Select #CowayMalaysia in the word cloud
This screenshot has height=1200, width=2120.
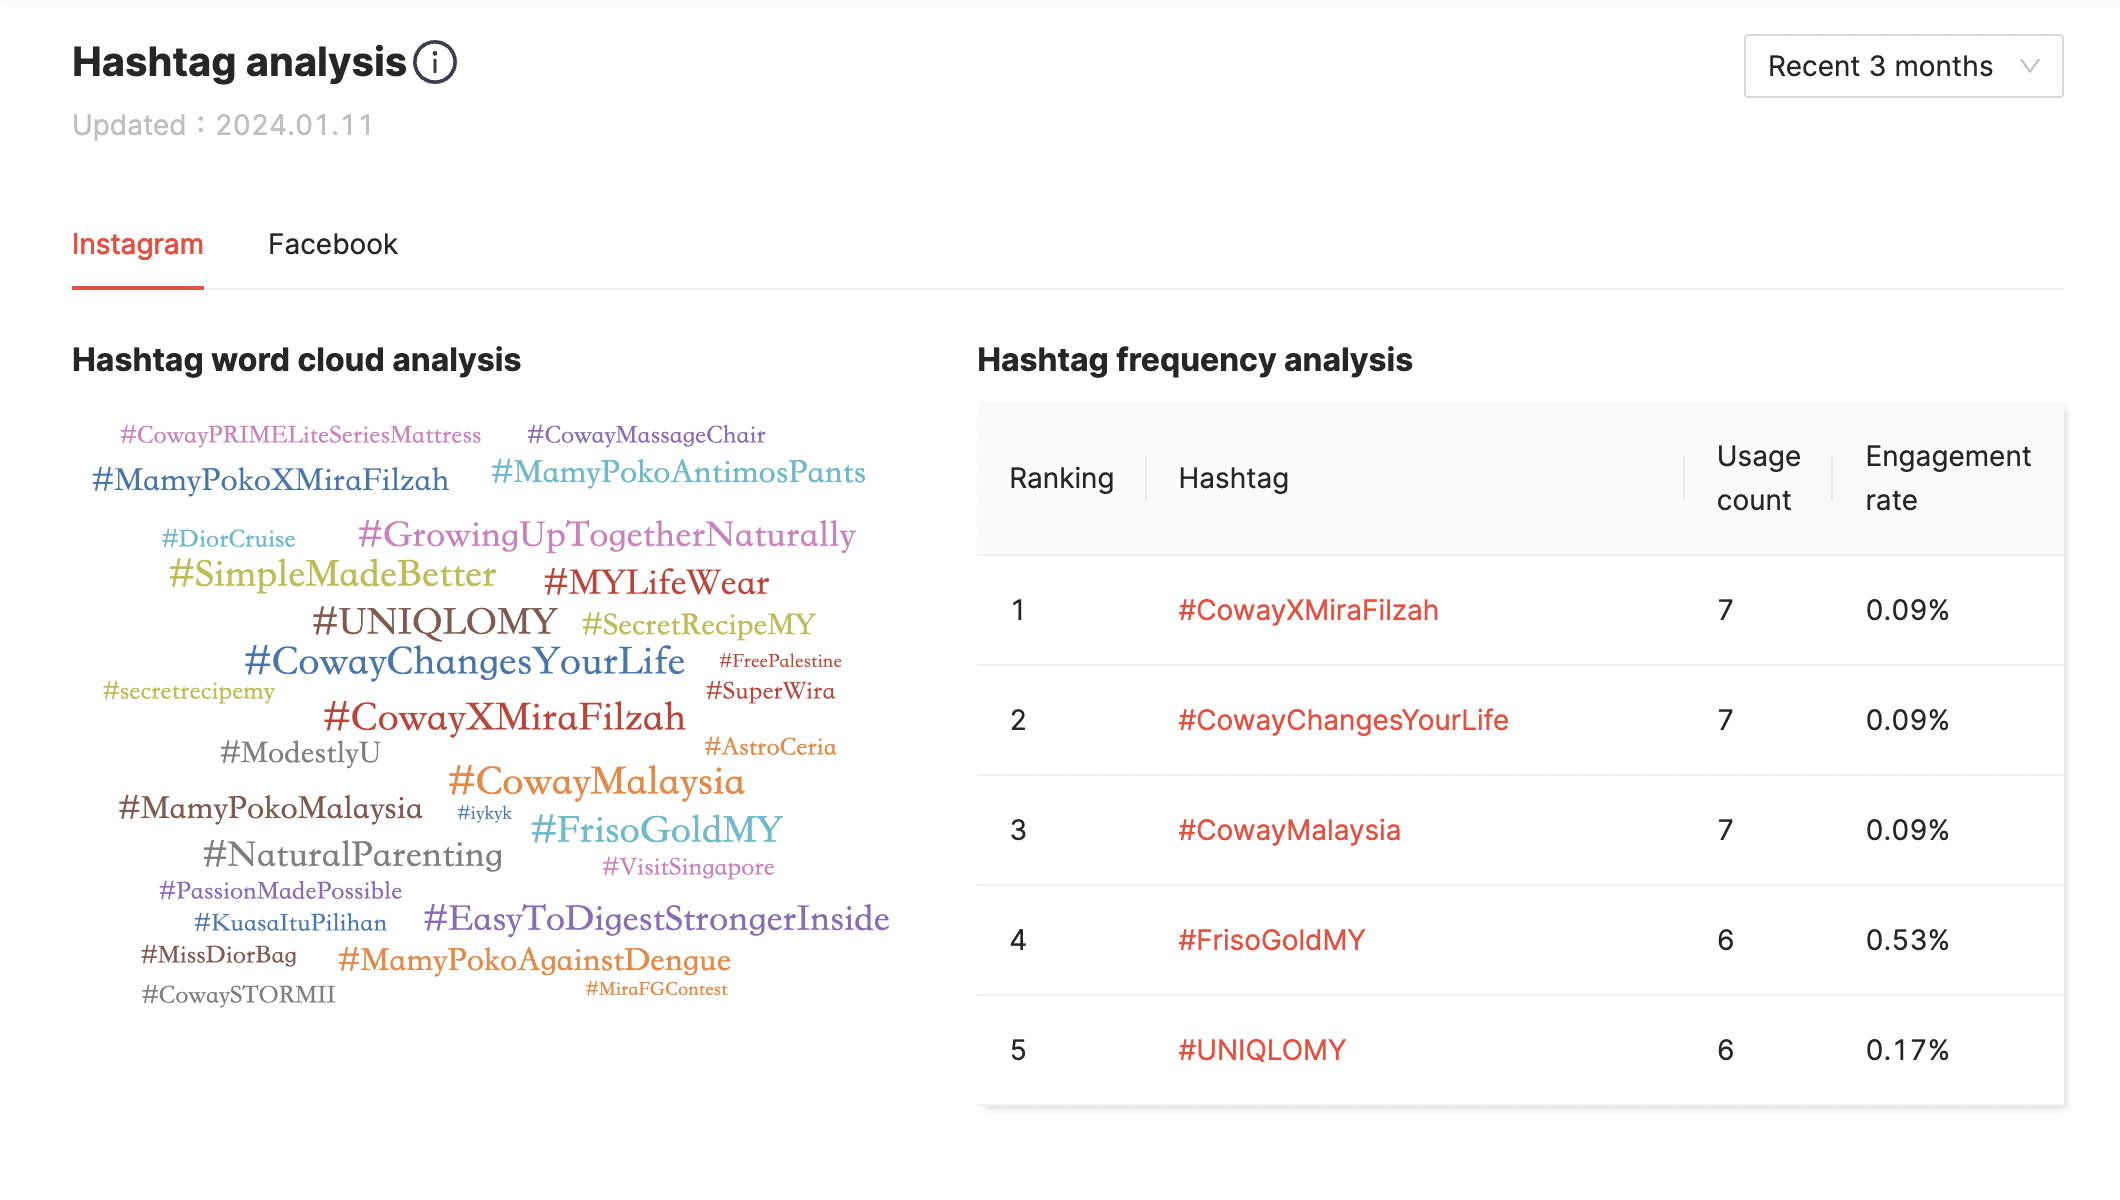click(596, 781)
